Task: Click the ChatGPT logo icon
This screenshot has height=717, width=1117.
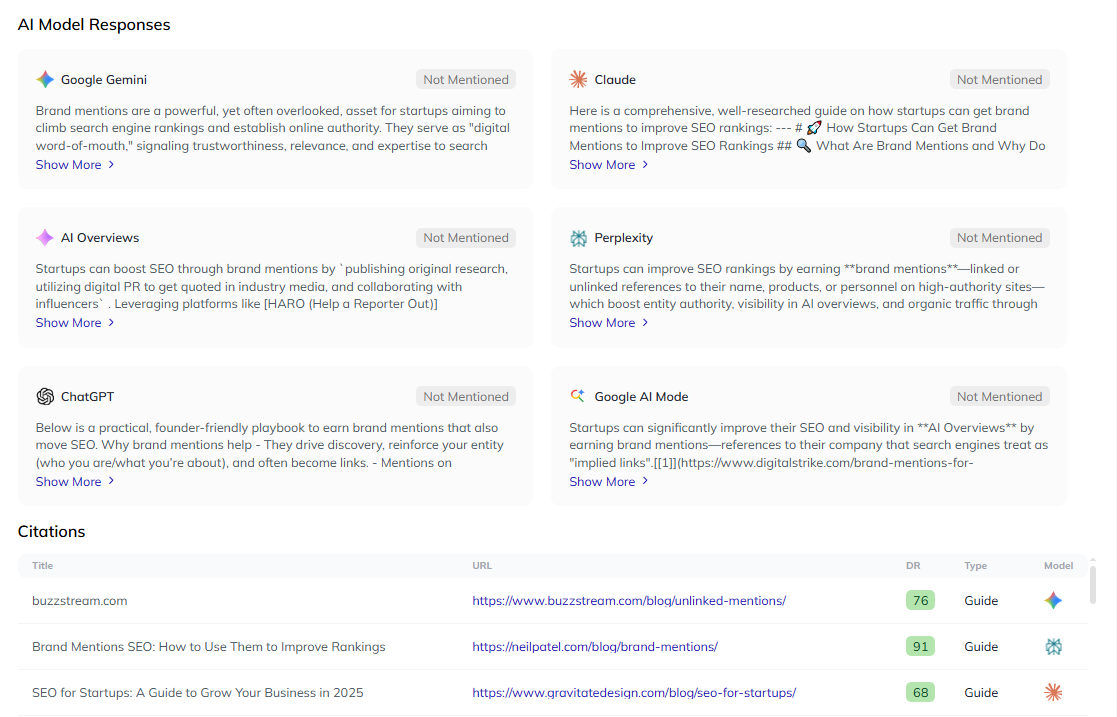Action: click(45, 396)
